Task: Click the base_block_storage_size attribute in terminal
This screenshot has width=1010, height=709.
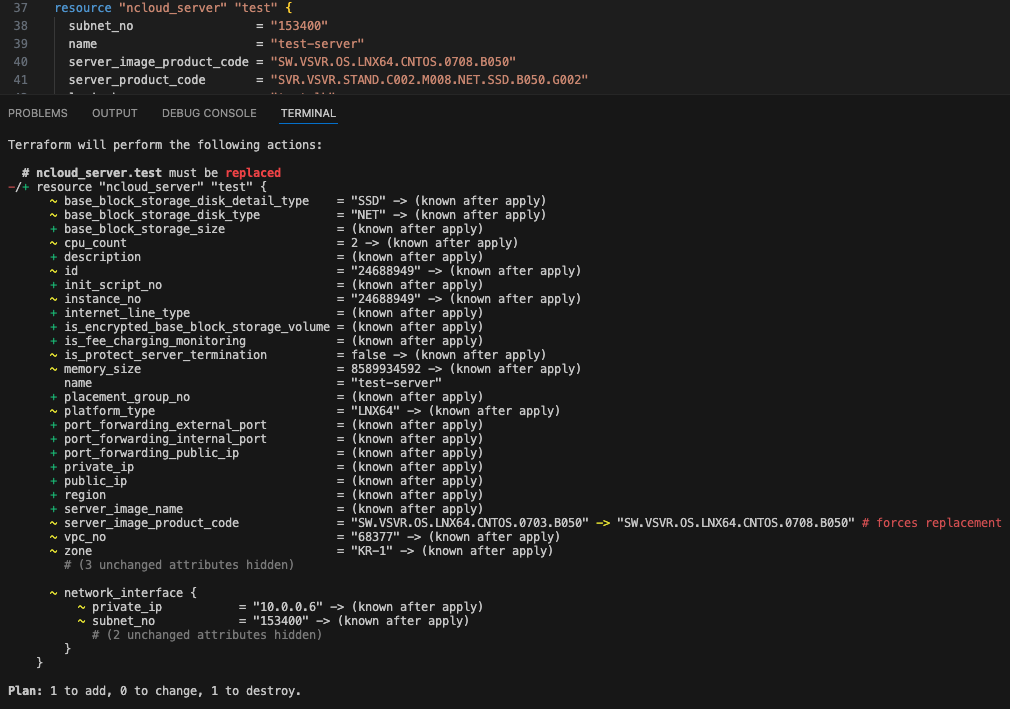Action: [144, 229]
